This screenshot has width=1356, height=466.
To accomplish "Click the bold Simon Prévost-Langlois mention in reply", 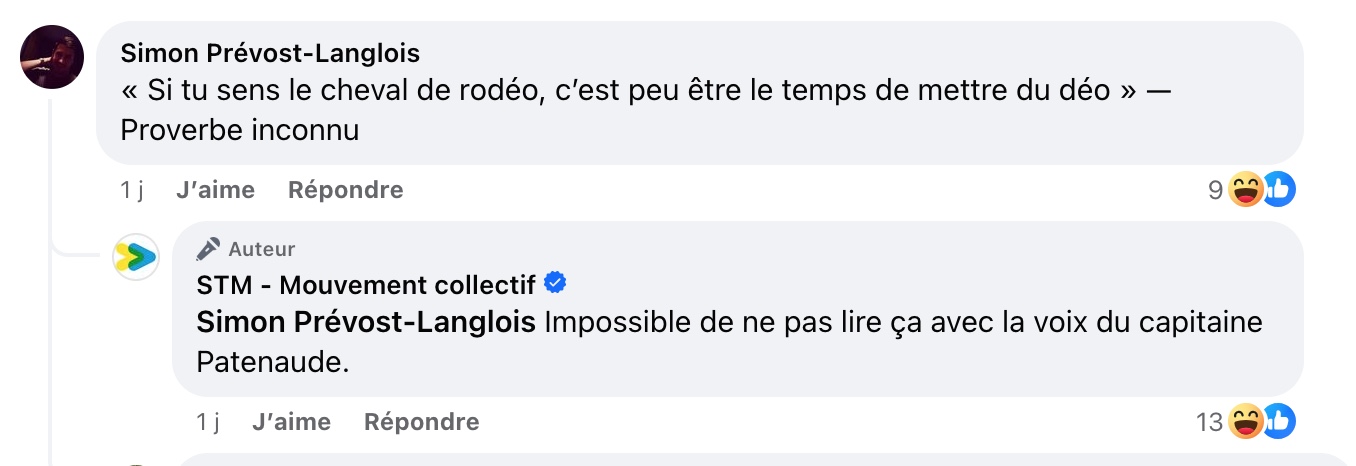I will pyautogui.click(x=366, y=323).
